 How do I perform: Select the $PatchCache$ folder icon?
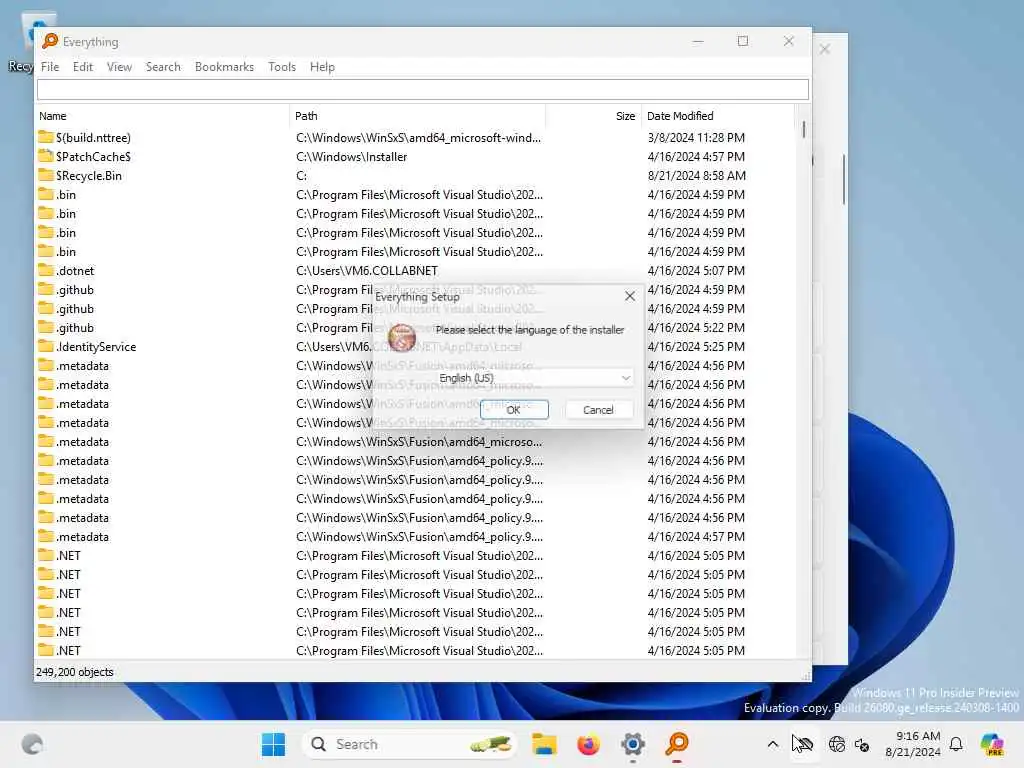point(46,156)
